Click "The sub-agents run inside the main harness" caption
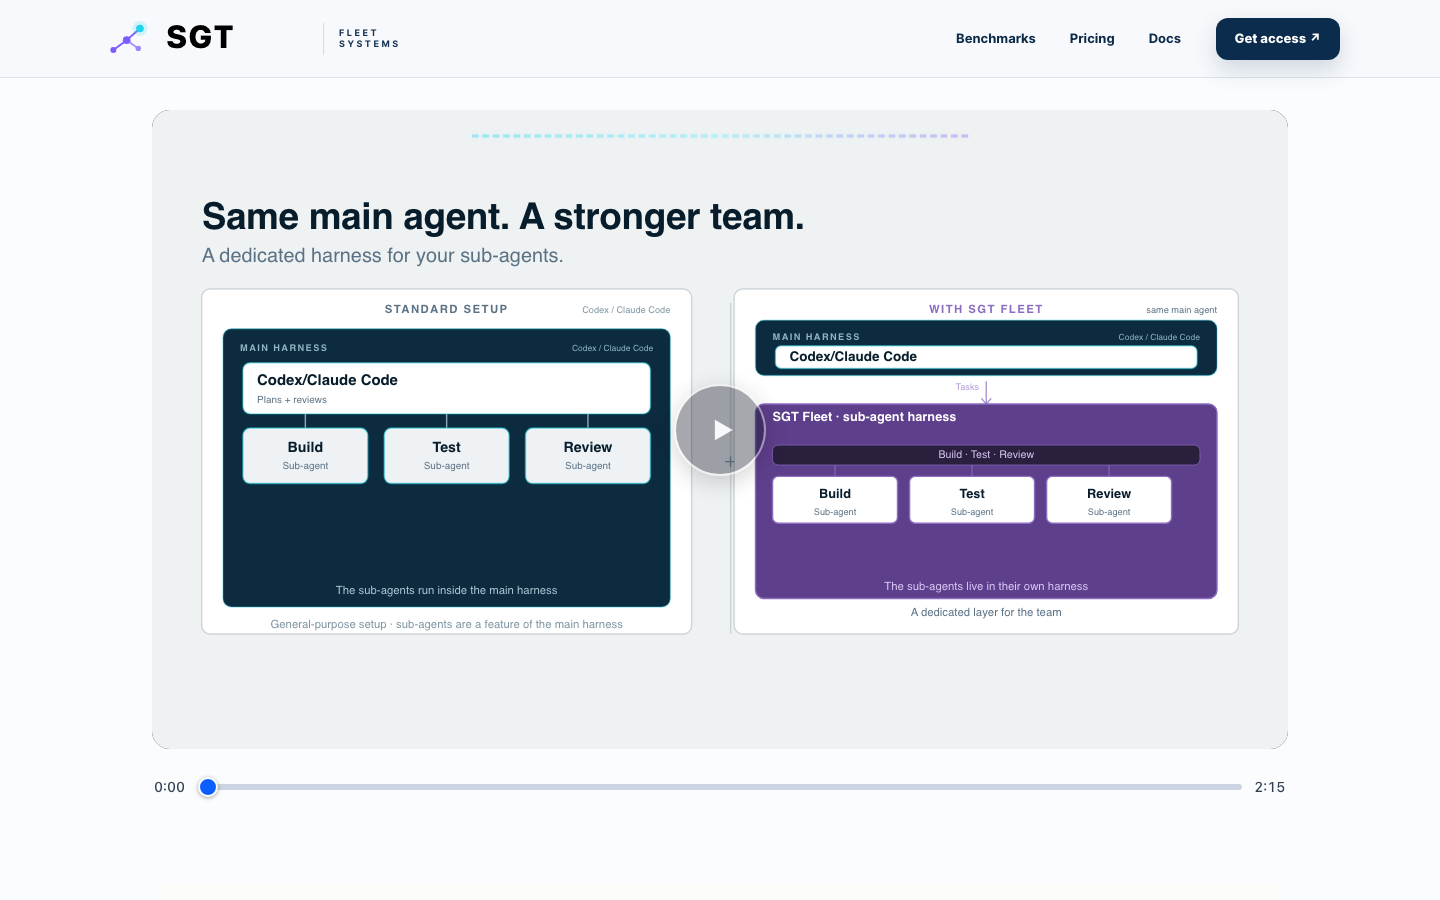 446,590
